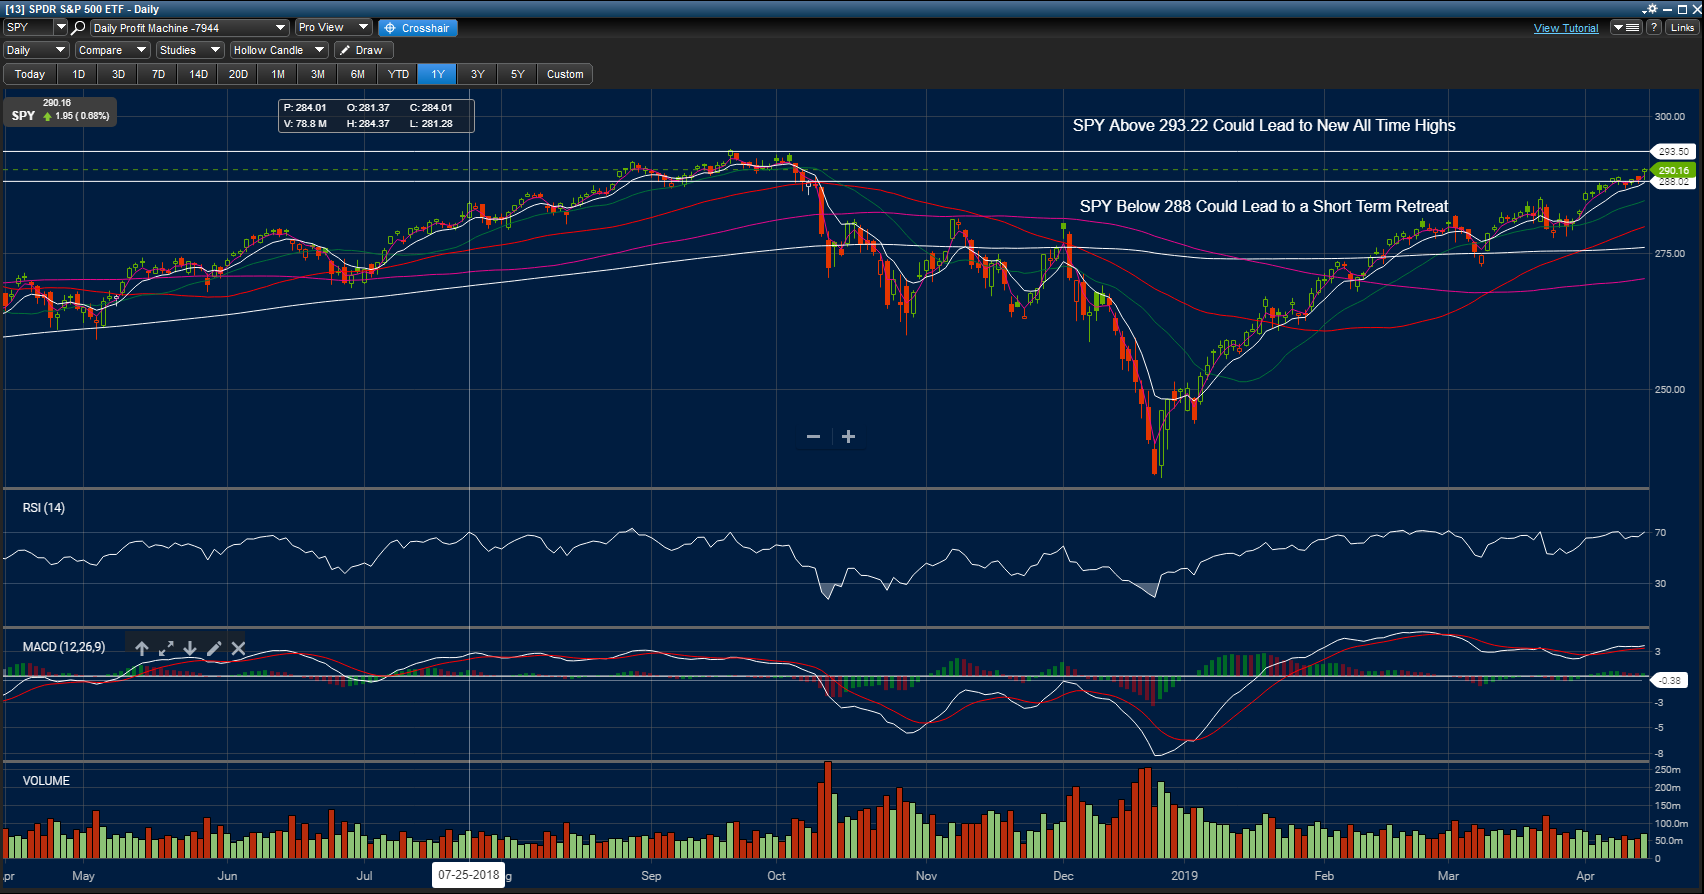Expand MACD panel with the expand arrows
Viewport: 1704px width, 894px height.
tap(166, 648)
